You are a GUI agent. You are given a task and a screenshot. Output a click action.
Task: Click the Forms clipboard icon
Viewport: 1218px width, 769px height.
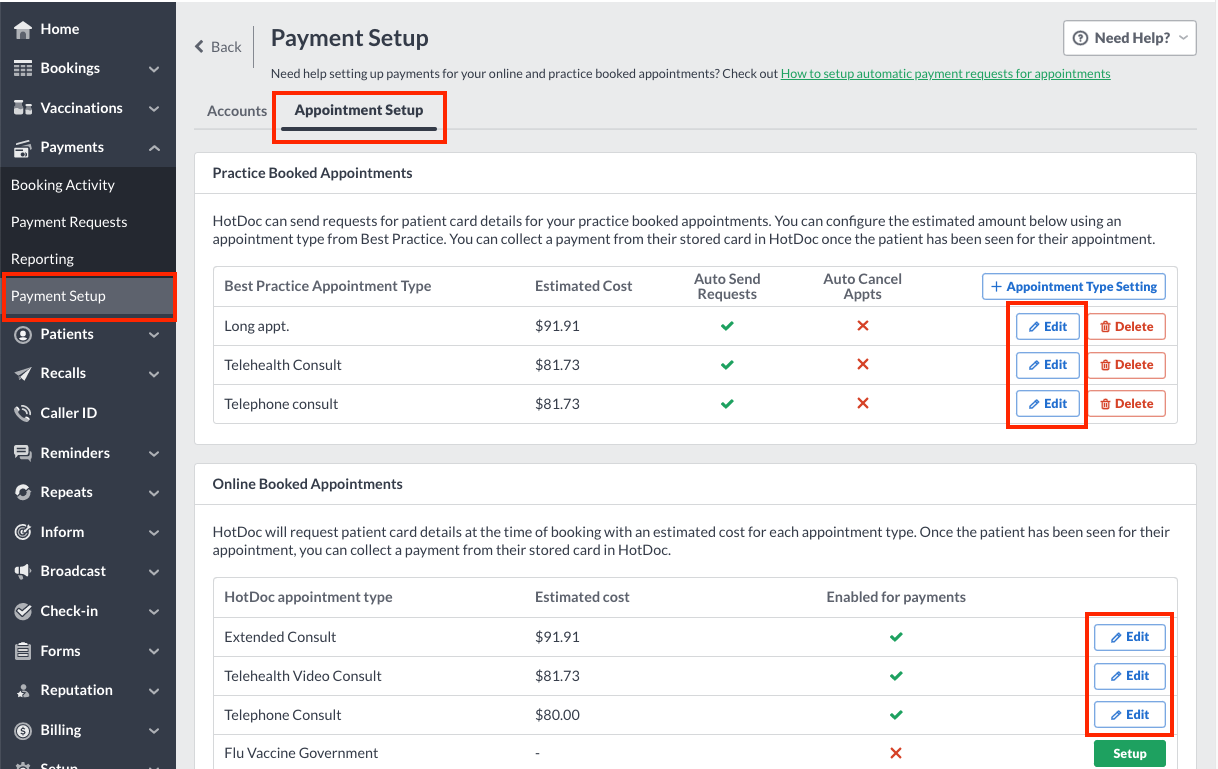(x=23, y=651)
